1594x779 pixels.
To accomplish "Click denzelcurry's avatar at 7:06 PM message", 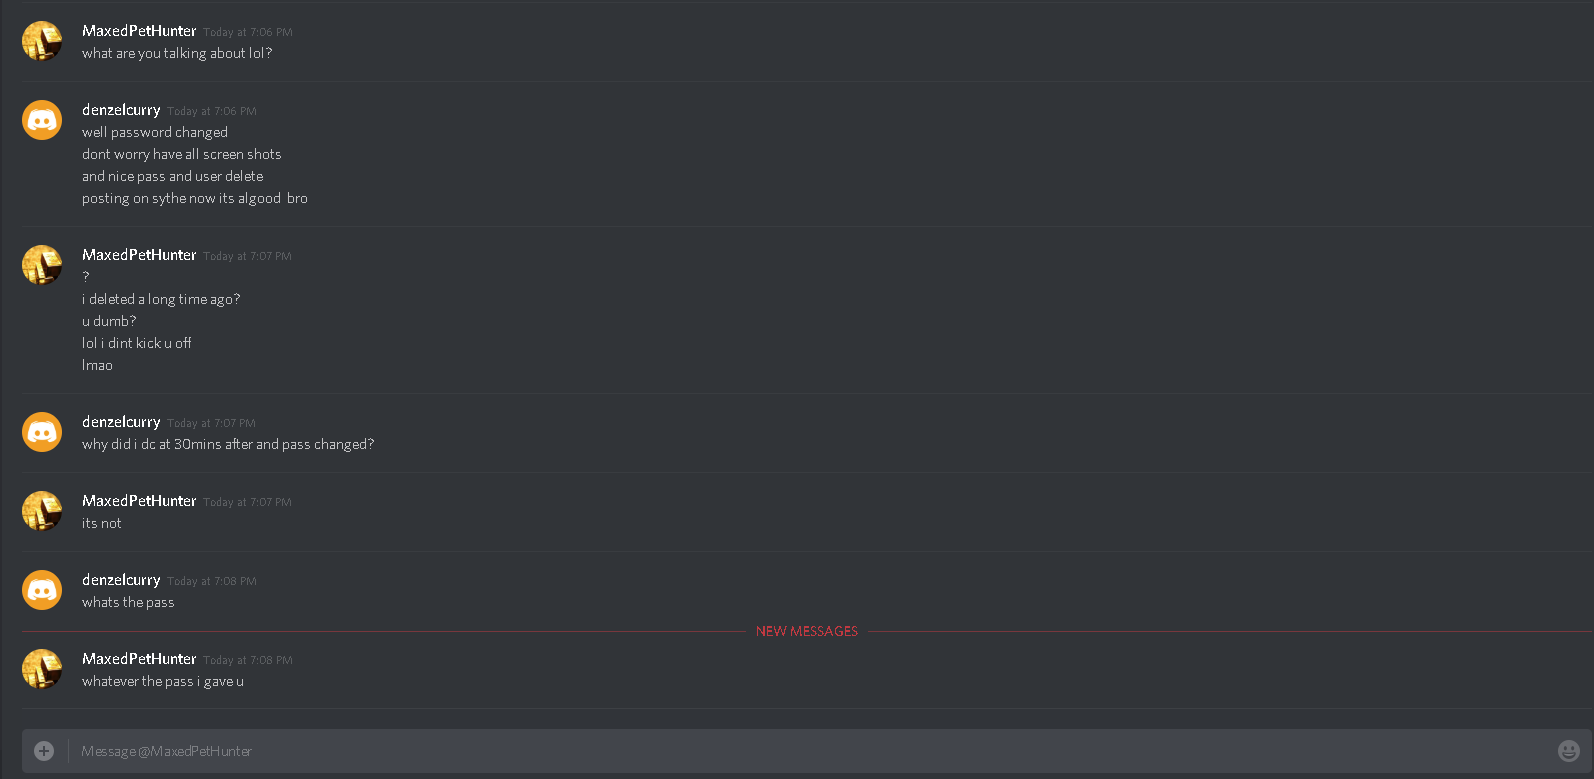I will pos(42,120).
